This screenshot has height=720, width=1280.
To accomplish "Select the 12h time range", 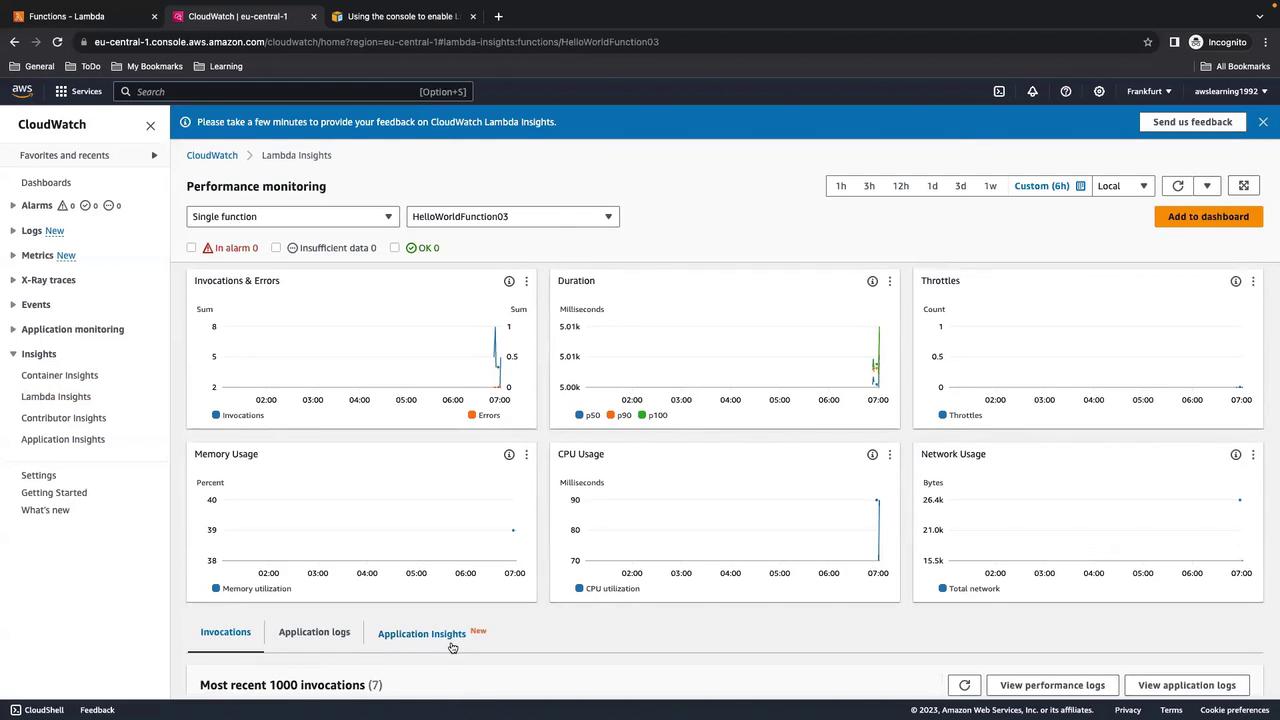I will (901, 186).
